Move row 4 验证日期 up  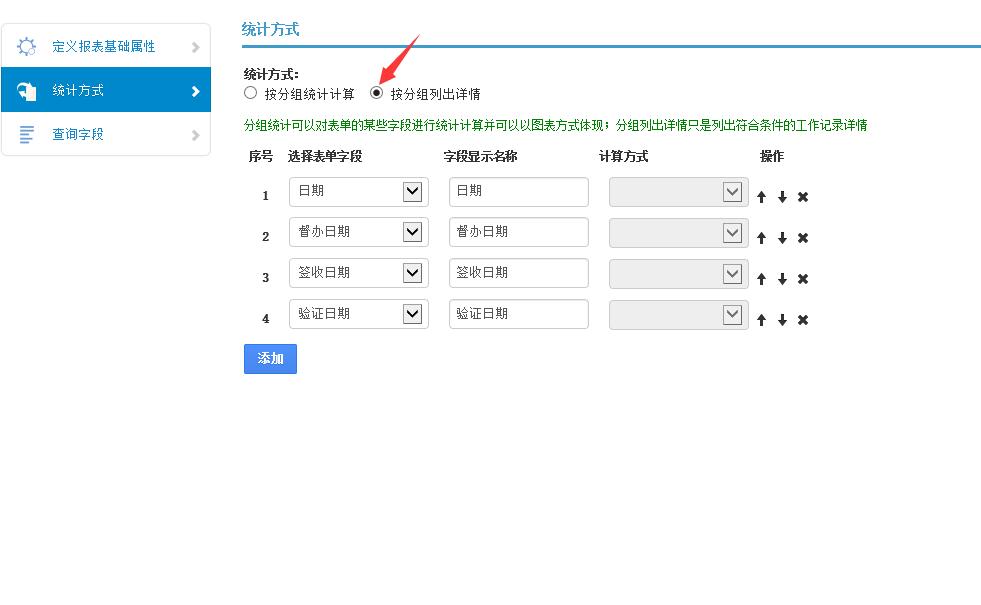pos(761,320)
